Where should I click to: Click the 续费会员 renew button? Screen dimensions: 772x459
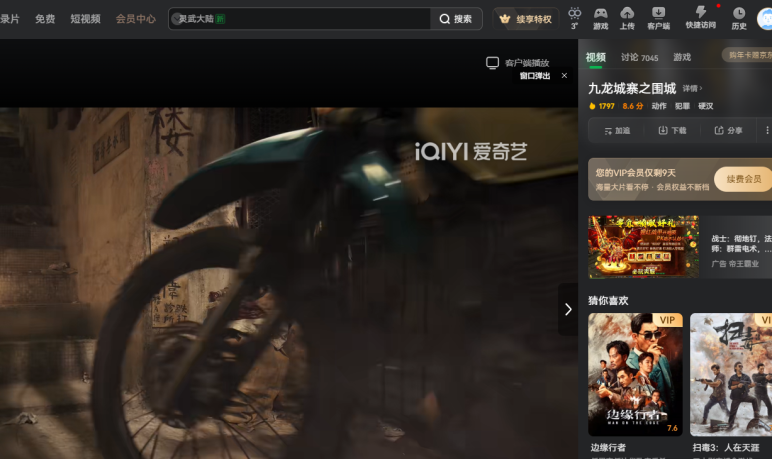tap(743, 179)
